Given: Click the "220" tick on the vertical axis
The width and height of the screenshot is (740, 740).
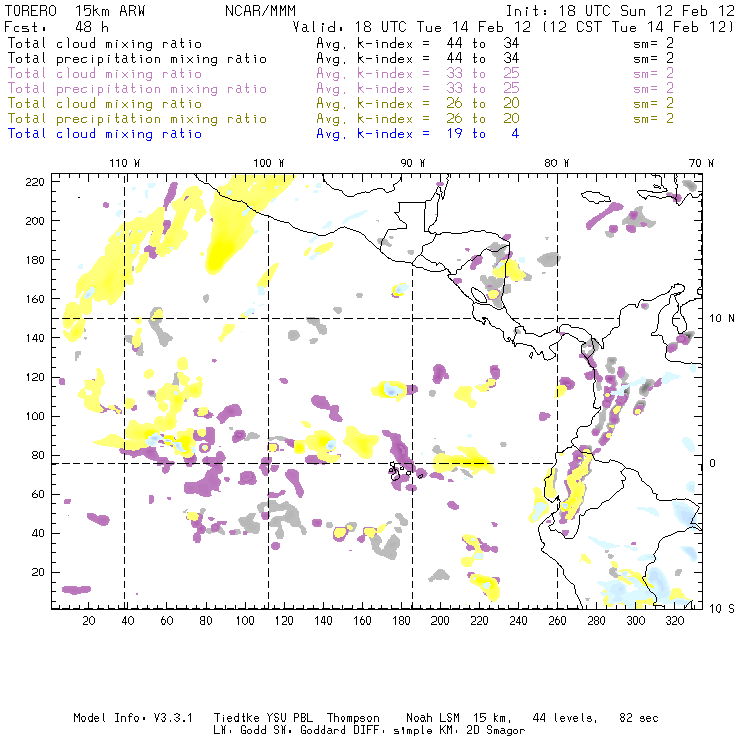Looking at the screenshot, I should click(35, 182).
